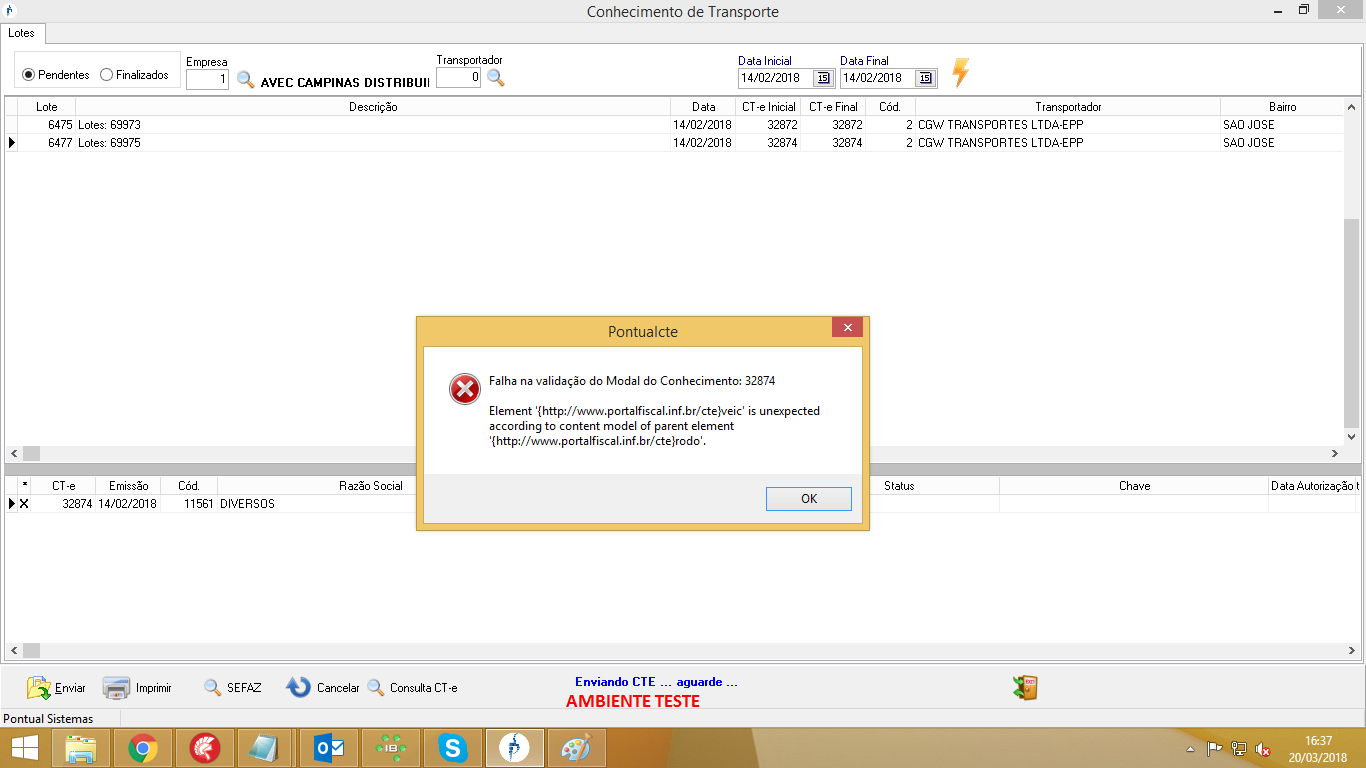
Task: Open Skype from taskbar
Action: 453,748
